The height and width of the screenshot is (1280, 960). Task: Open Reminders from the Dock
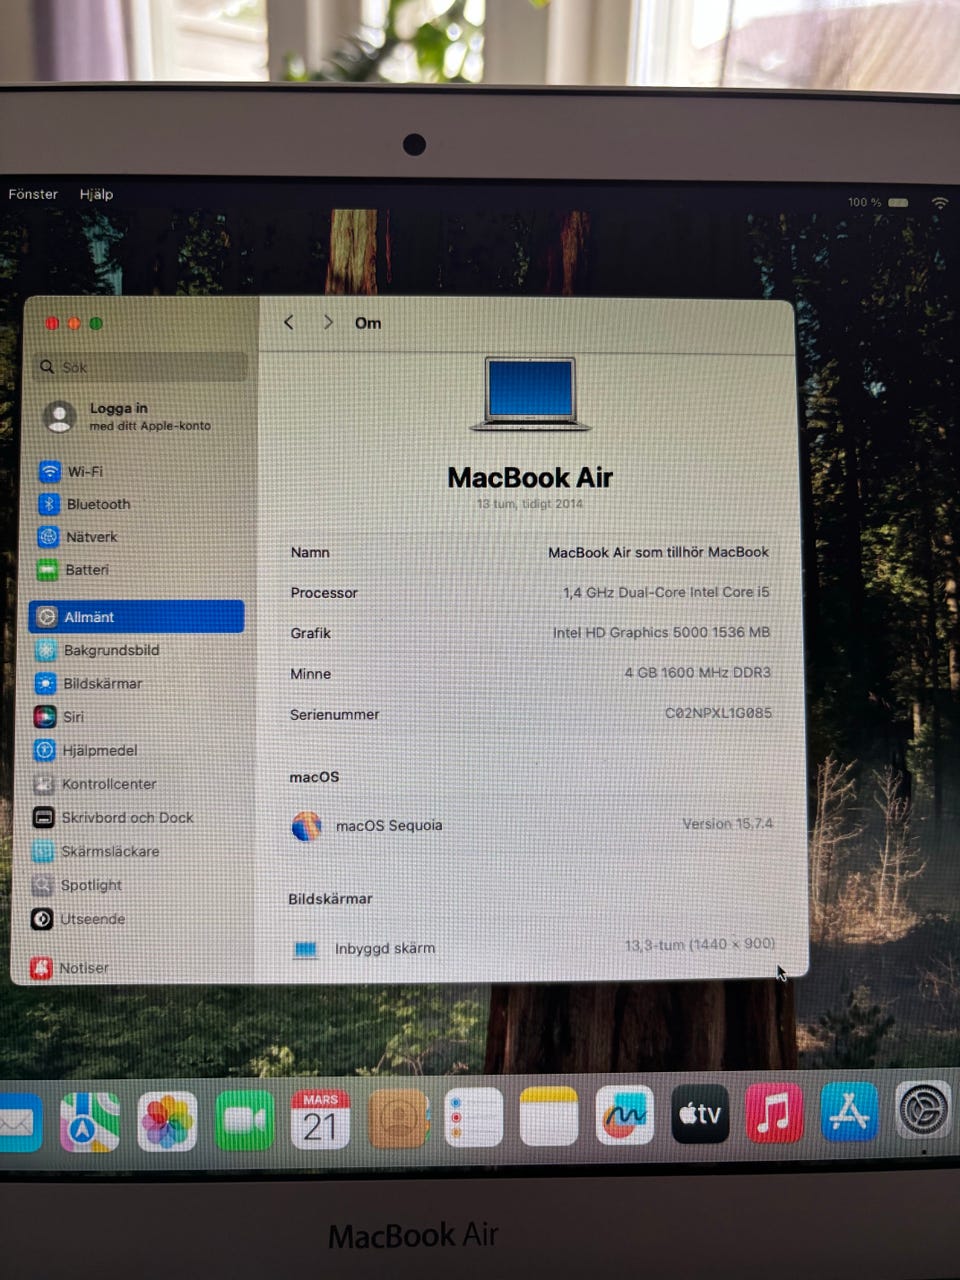pos(473,1117)
